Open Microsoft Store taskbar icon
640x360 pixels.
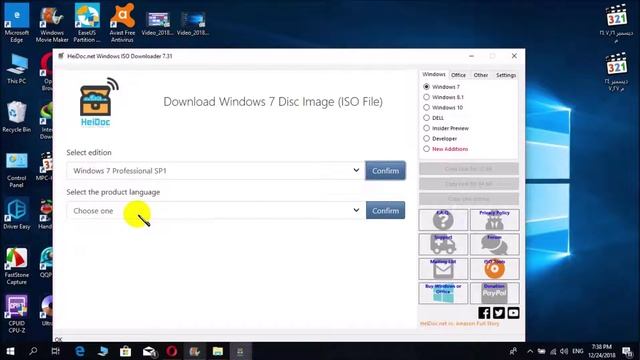(x=125, y=351)
